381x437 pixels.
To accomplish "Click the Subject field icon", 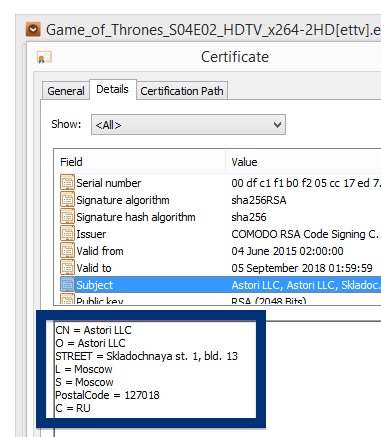I will (x=67, y=285).
